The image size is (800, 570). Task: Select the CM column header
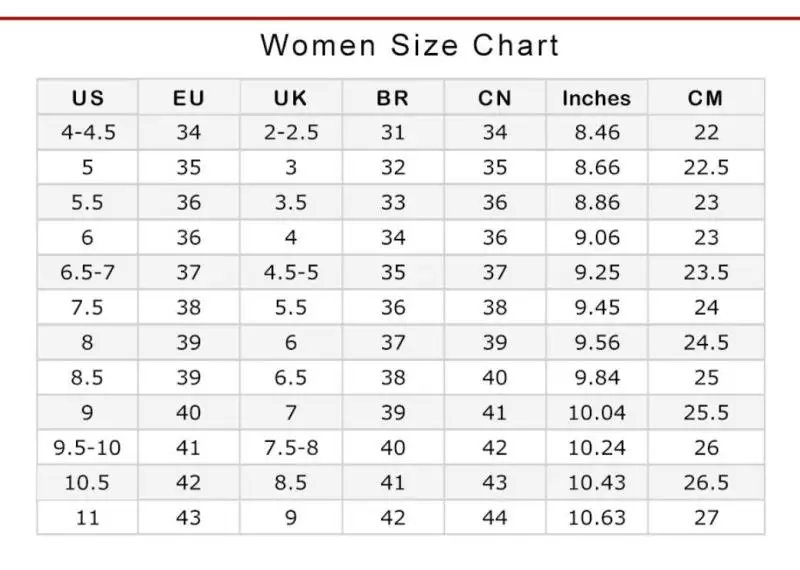(x=706, y=97)
